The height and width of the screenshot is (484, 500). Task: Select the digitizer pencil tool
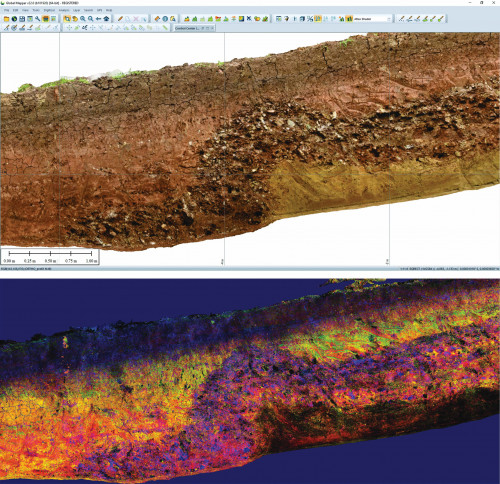click(x=120, y=19)
